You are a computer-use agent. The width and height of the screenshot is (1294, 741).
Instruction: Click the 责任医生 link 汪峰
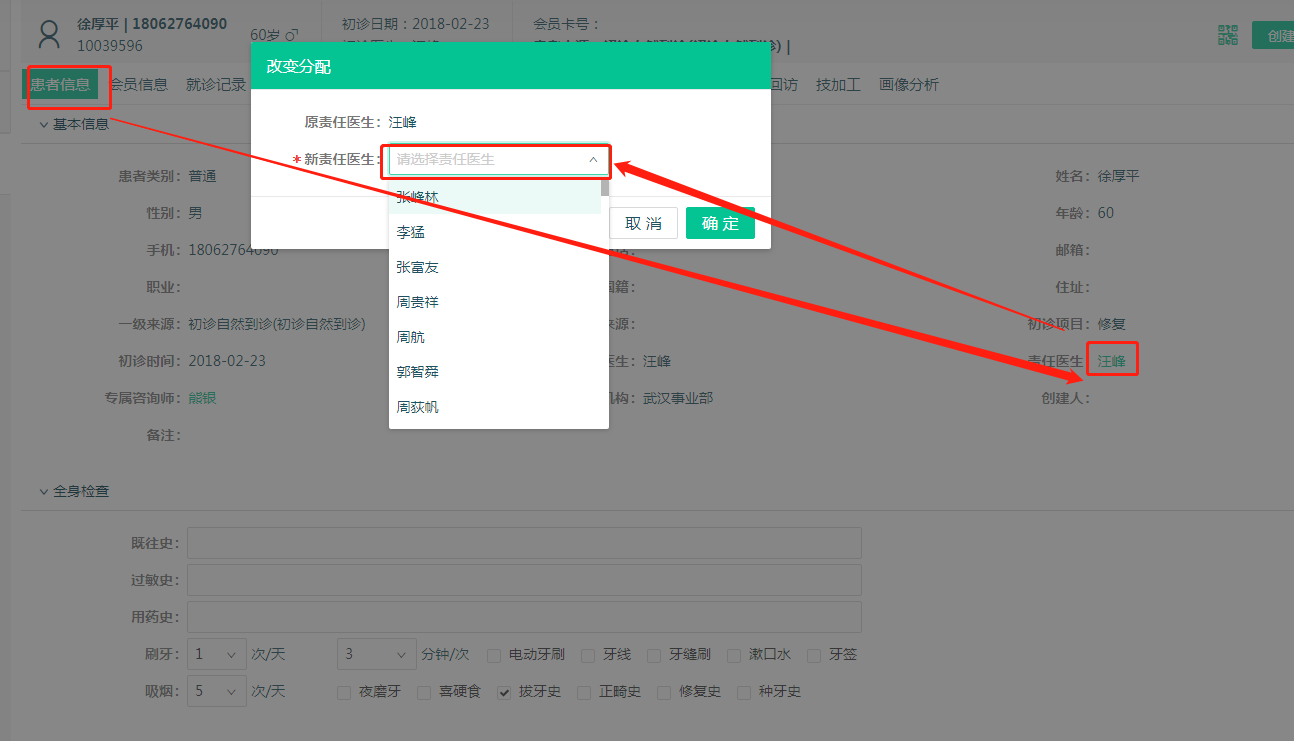(x=1111, y=361)
